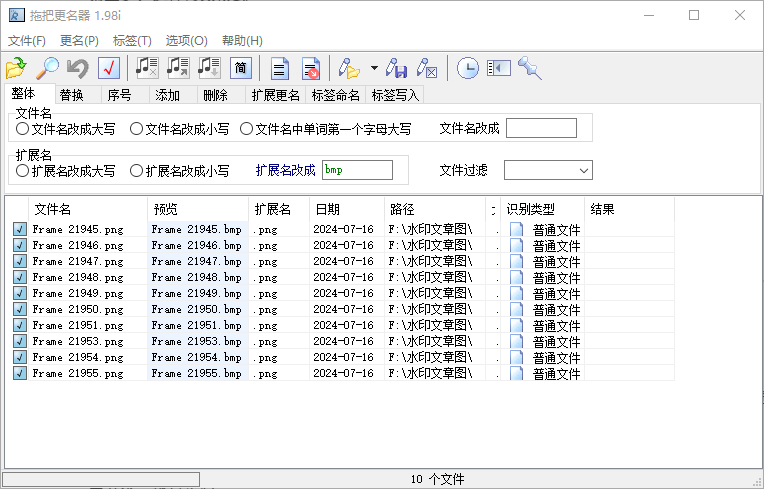Viewport: 764px width, 489px height.
Task: Open dropdown arrow beside the pencil folder icon
Action: pos(374,68)
